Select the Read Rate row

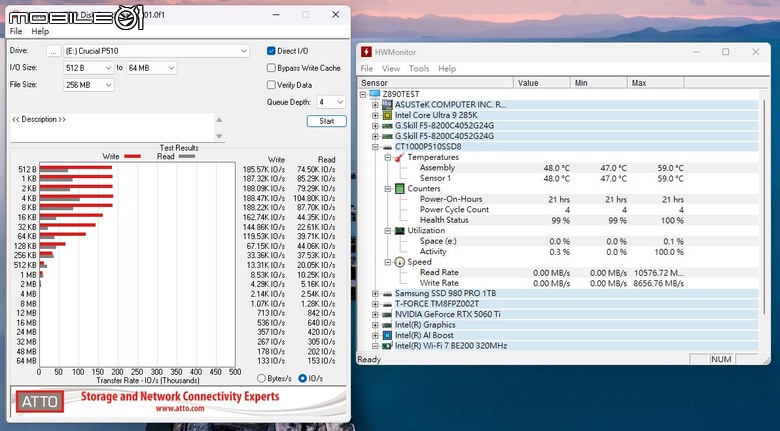click(x=558, y=273)
